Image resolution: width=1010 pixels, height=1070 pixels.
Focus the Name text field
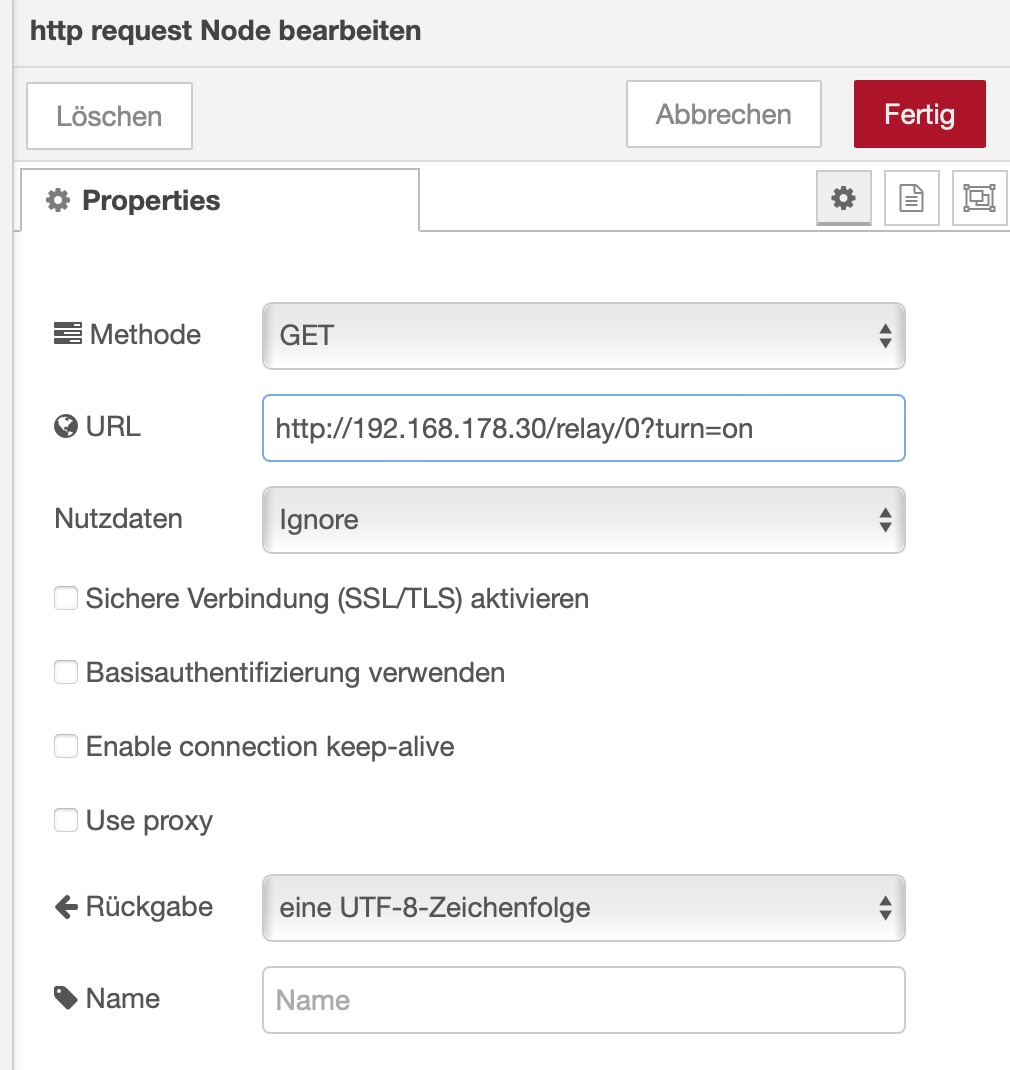click(583, 1000)
